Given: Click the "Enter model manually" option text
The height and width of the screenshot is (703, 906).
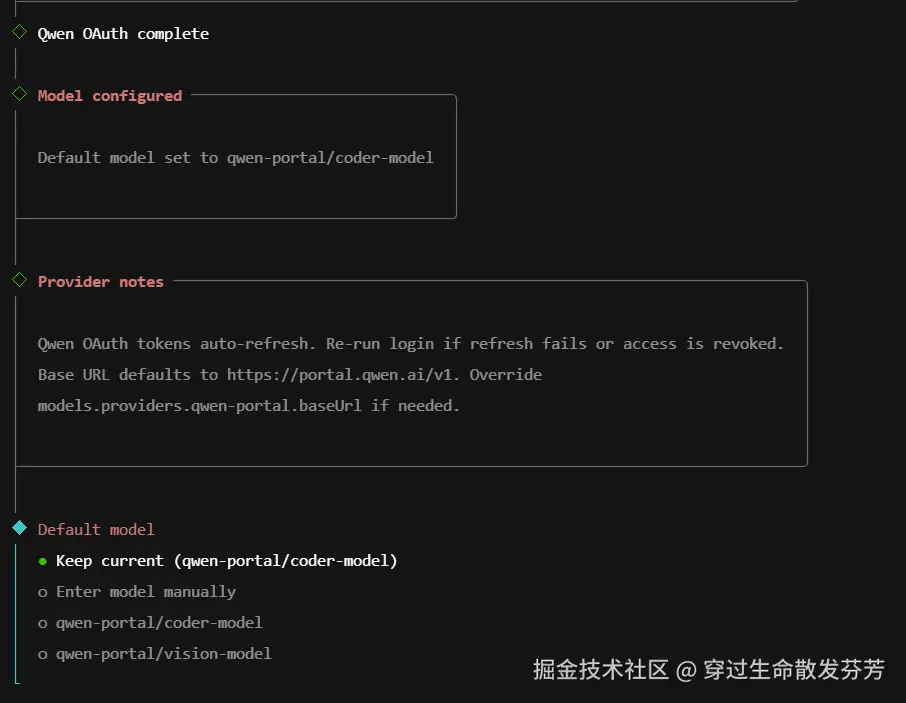Looking at the screenshot, I should [x=146, y=592].
